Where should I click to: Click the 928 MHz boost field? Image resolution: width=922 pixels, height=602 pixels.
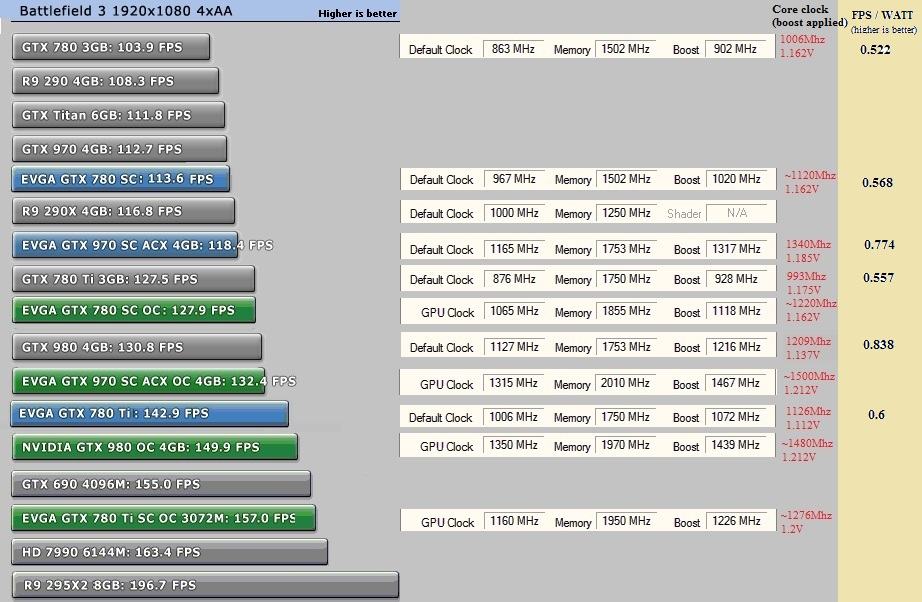[736, 279]
